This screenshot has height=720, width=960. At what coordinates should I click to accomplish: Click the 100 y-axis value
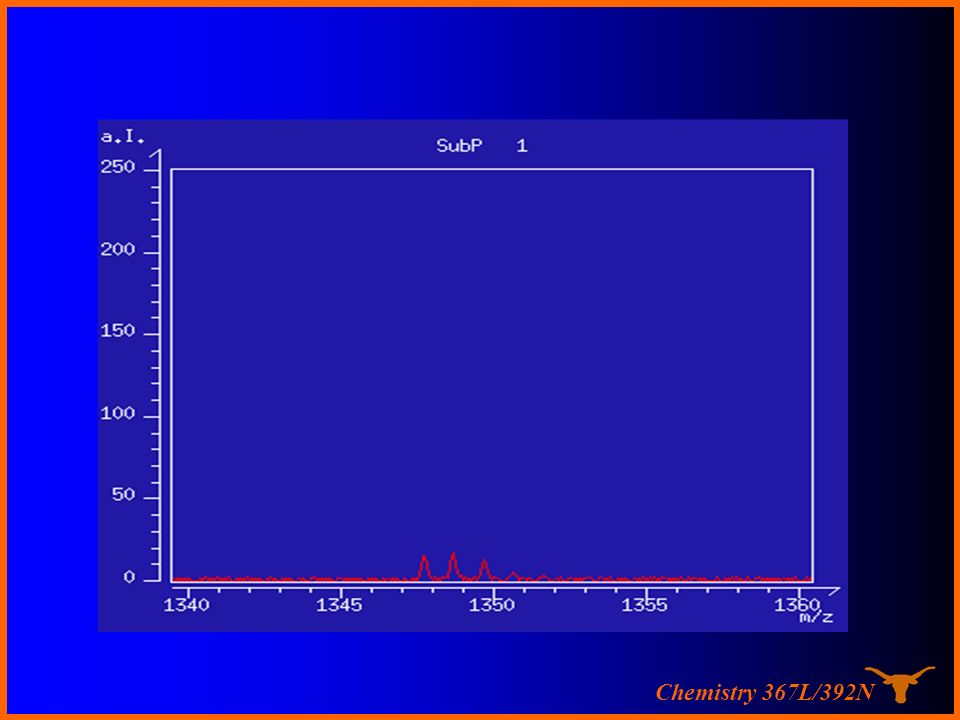click(118, 413)
